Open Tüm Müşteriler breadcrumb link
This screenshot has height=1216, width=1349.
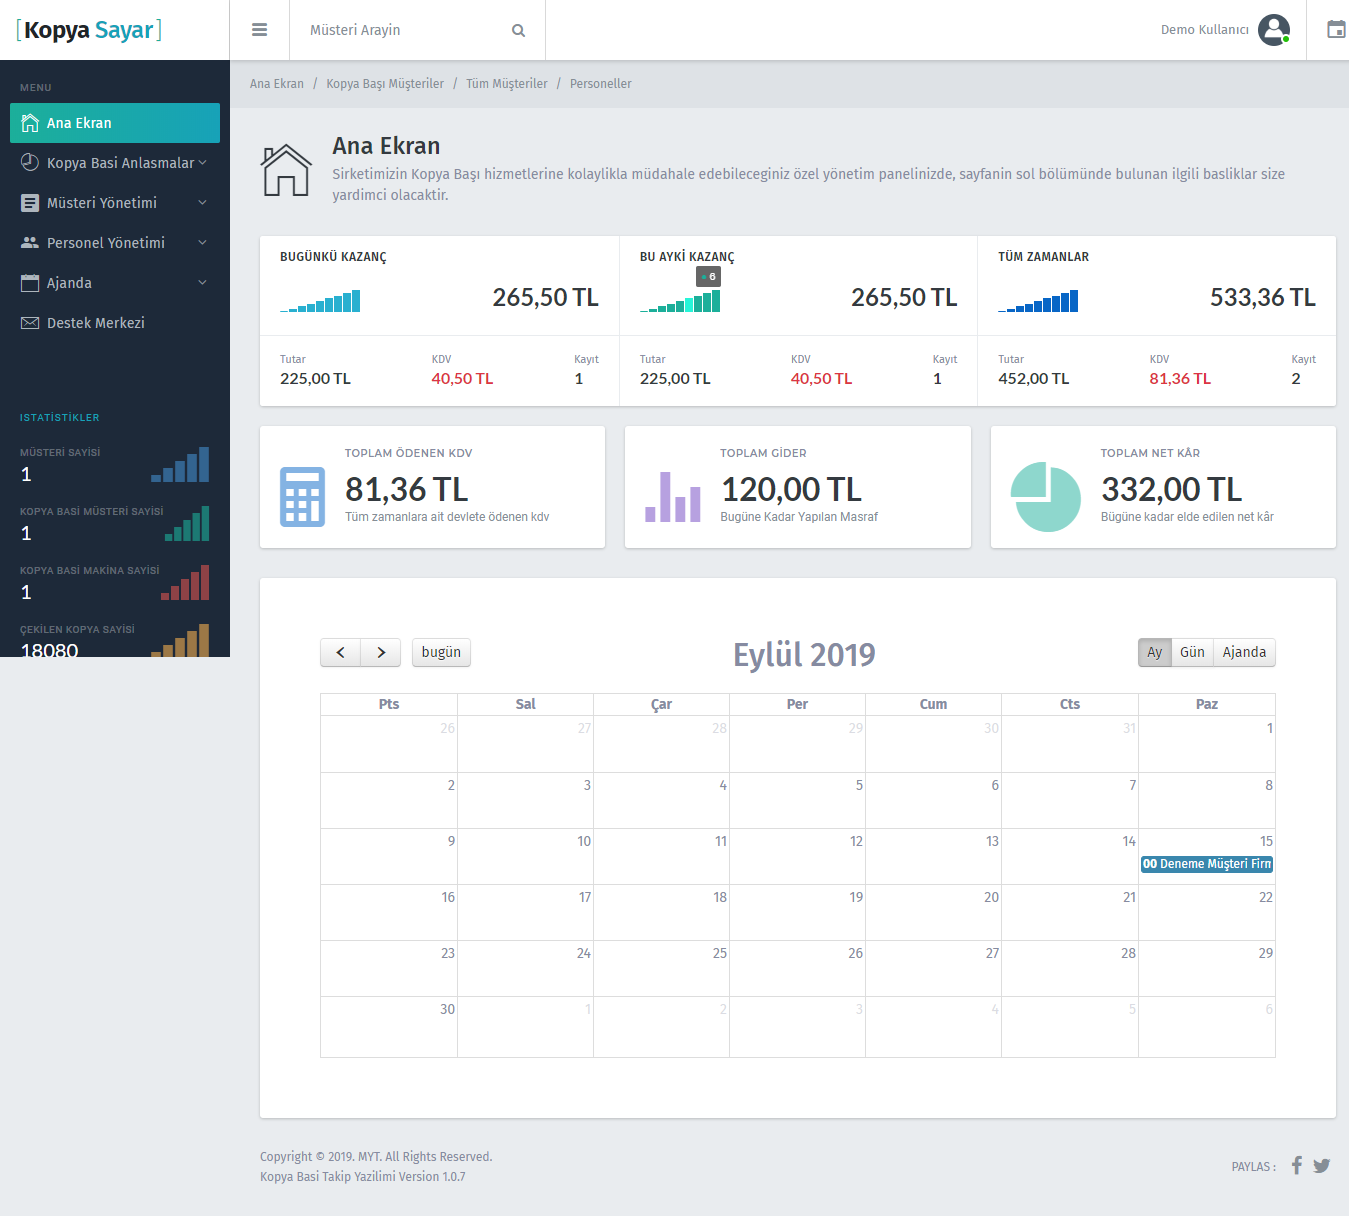[506, 84]
